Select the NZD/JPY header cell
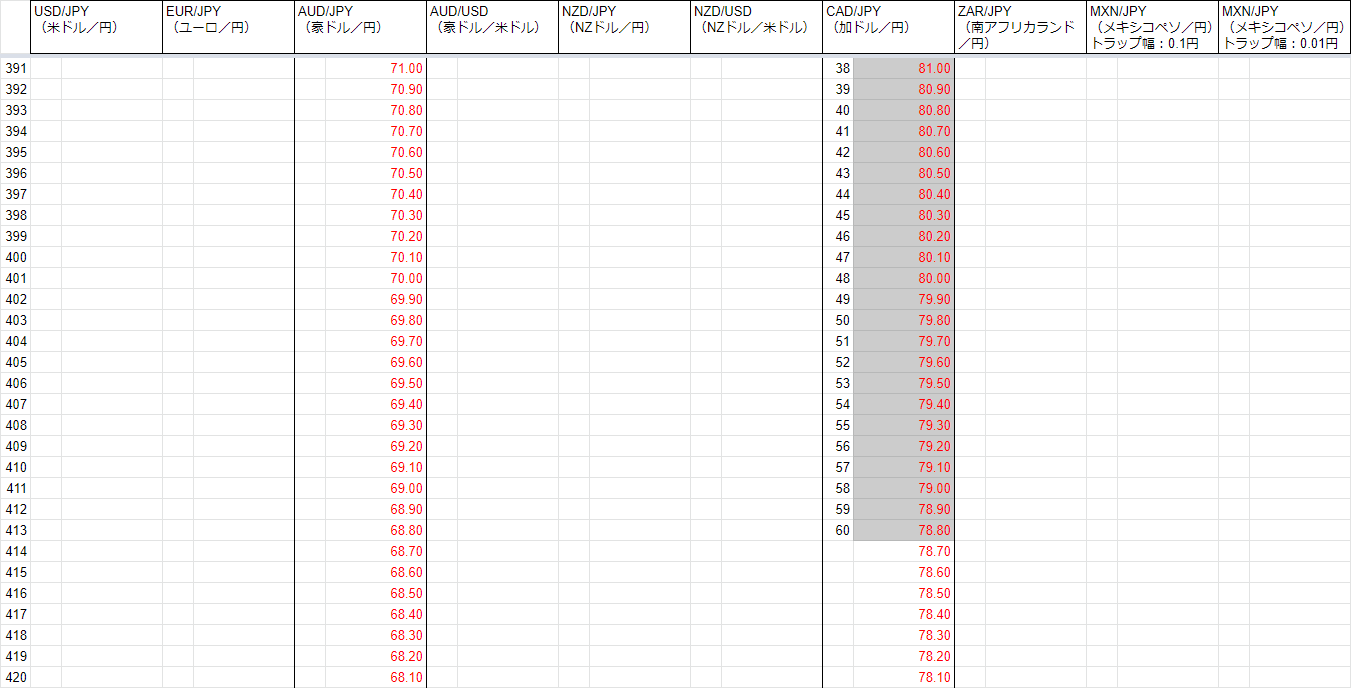Screen dimensions: 1351x688 point(624,27)
